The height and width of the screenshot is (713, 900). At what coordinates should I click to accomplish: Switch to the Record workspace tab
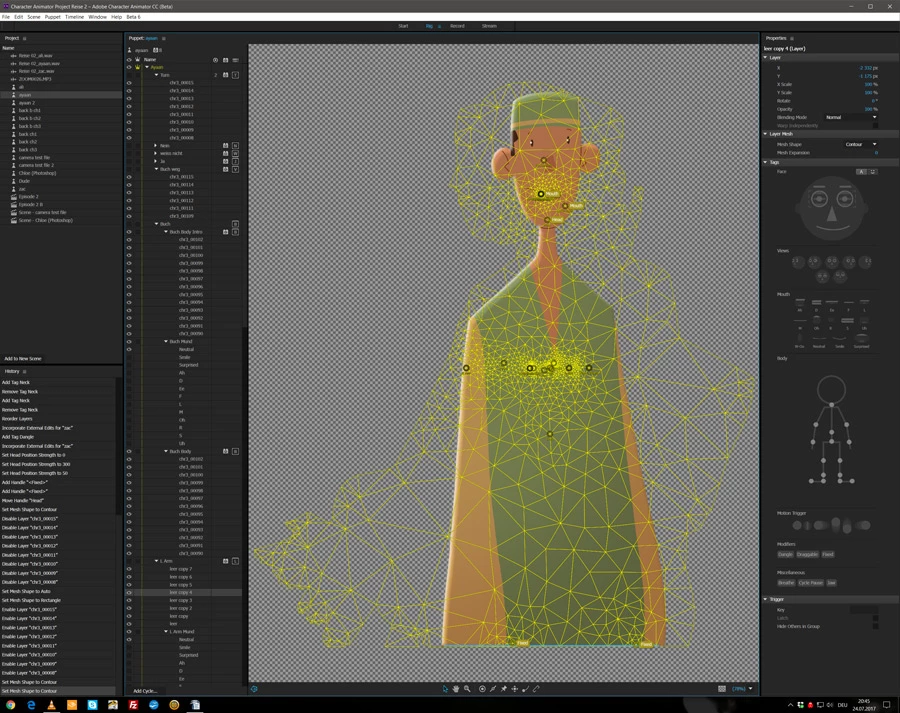pyautogui.click(x=457, y=26)
